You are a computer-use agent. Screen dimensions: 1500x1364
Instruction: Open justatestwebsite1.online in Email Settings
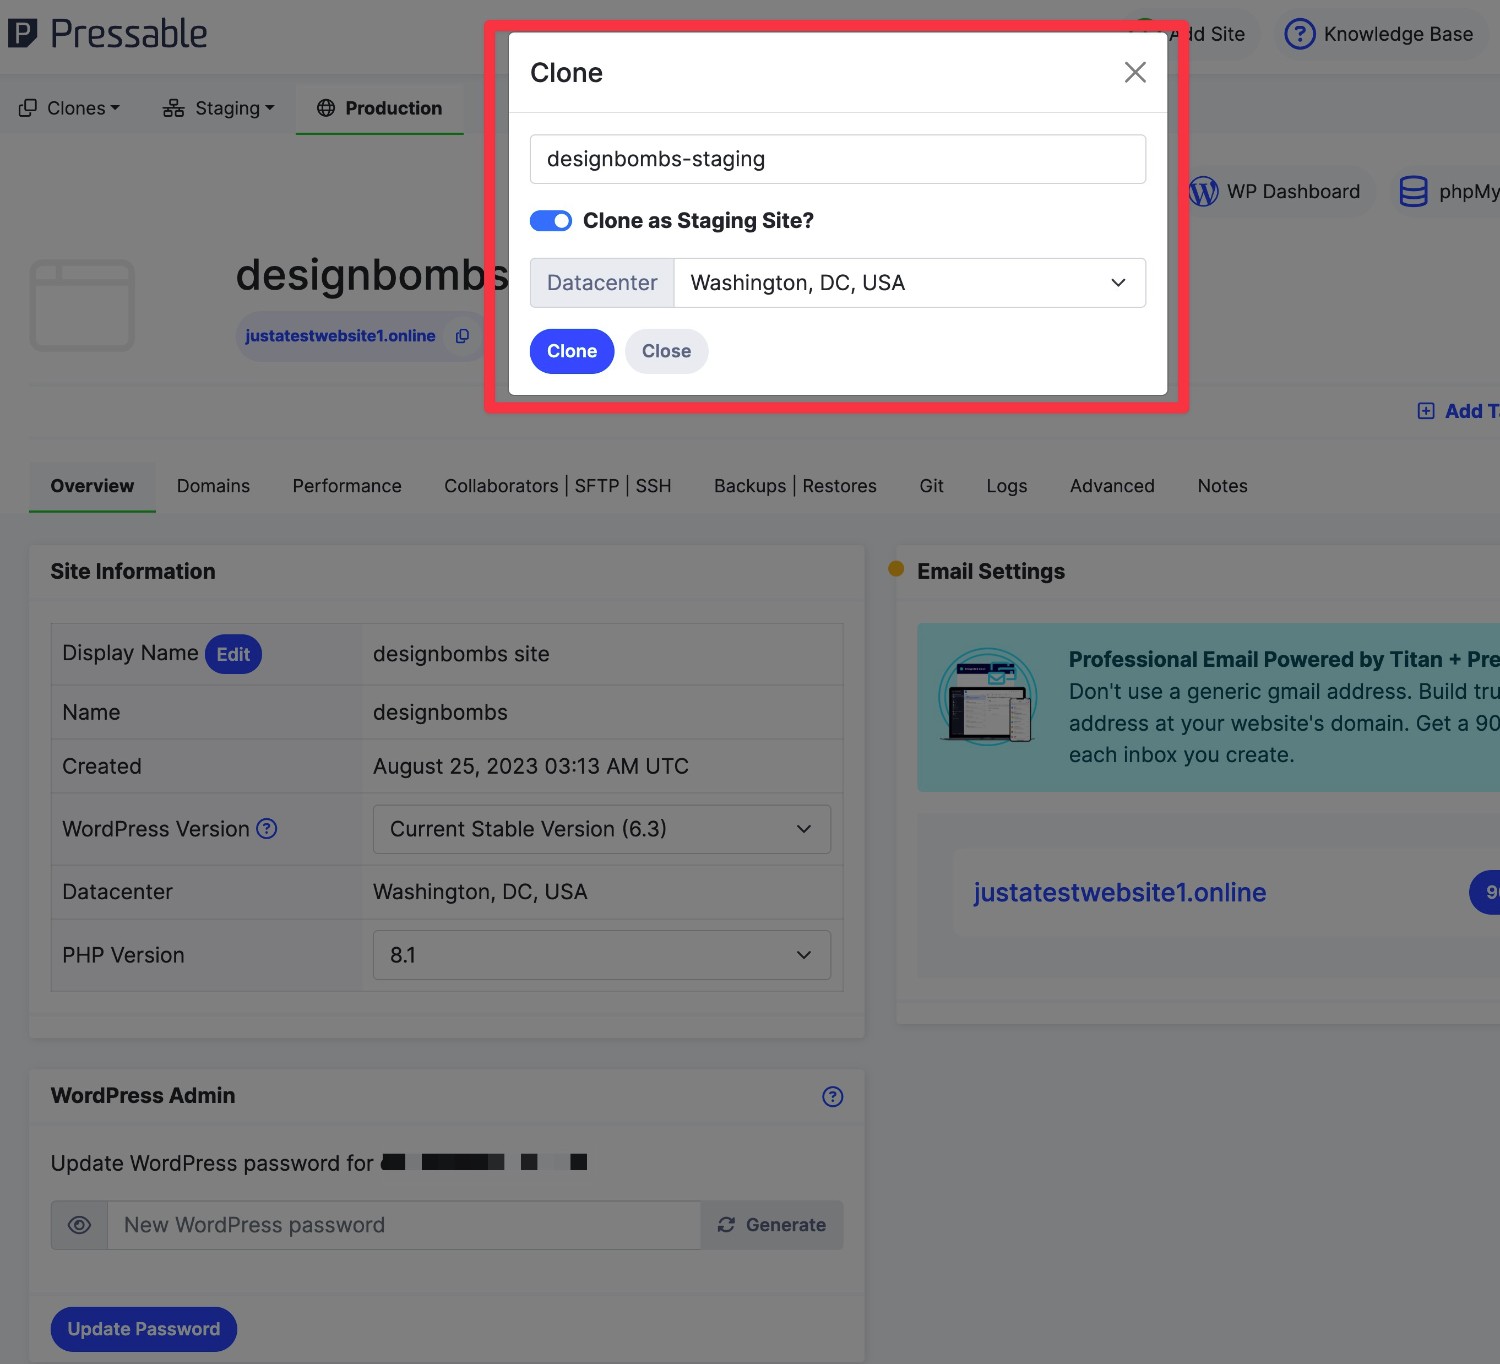click(1120, 892)
